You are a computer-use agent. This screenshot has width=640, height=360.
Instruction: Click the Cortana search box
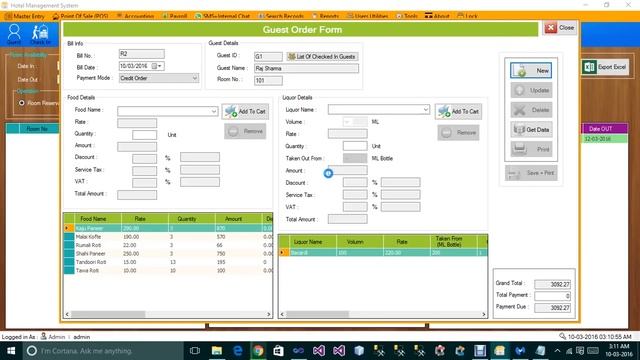[x=102, y=351]
